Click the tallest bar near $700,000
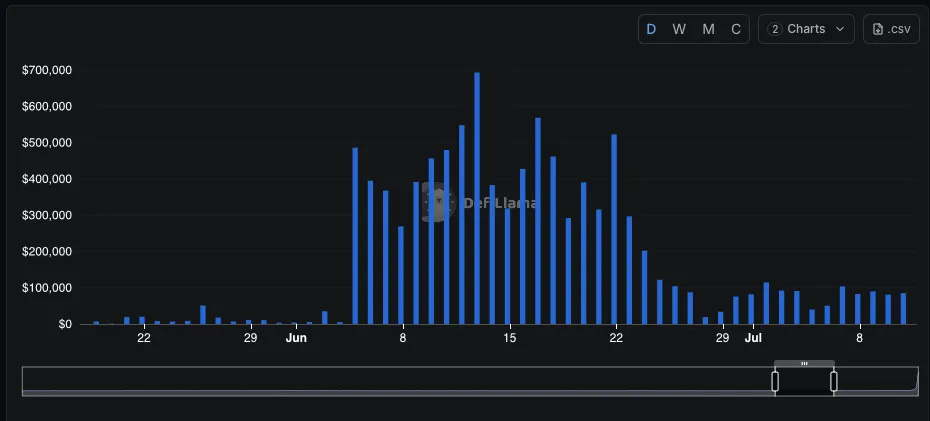 click(477, 198)
